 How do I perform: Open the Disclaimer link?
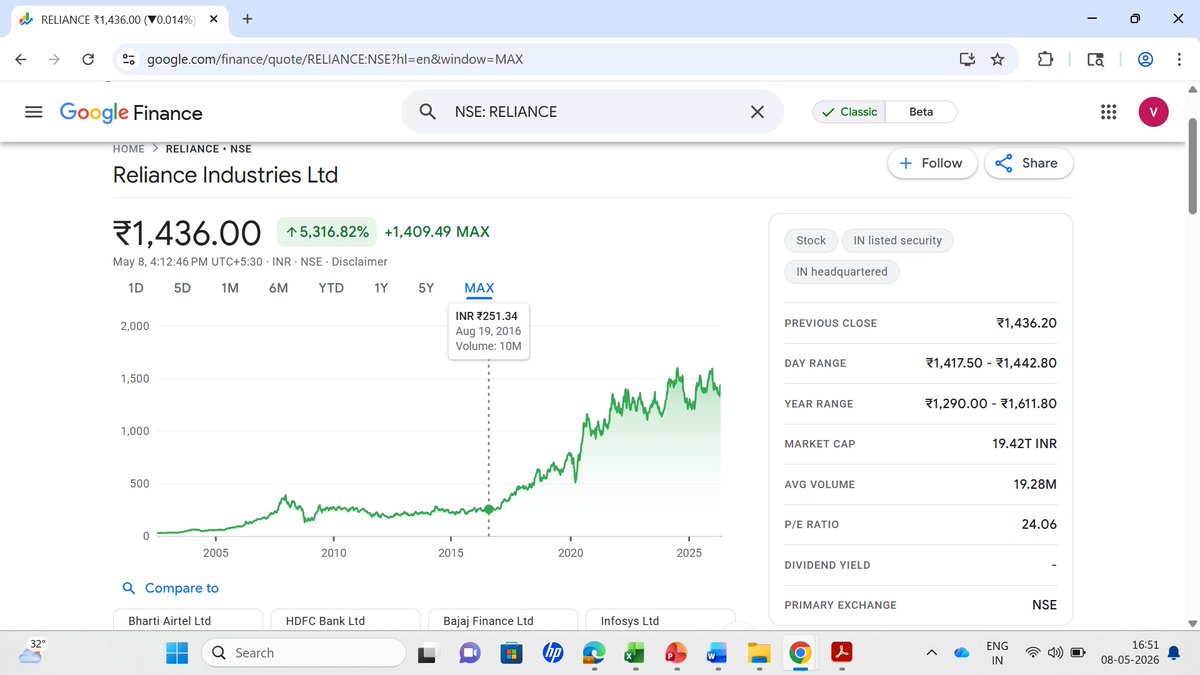pyautogui.click(x=360, y=262)
